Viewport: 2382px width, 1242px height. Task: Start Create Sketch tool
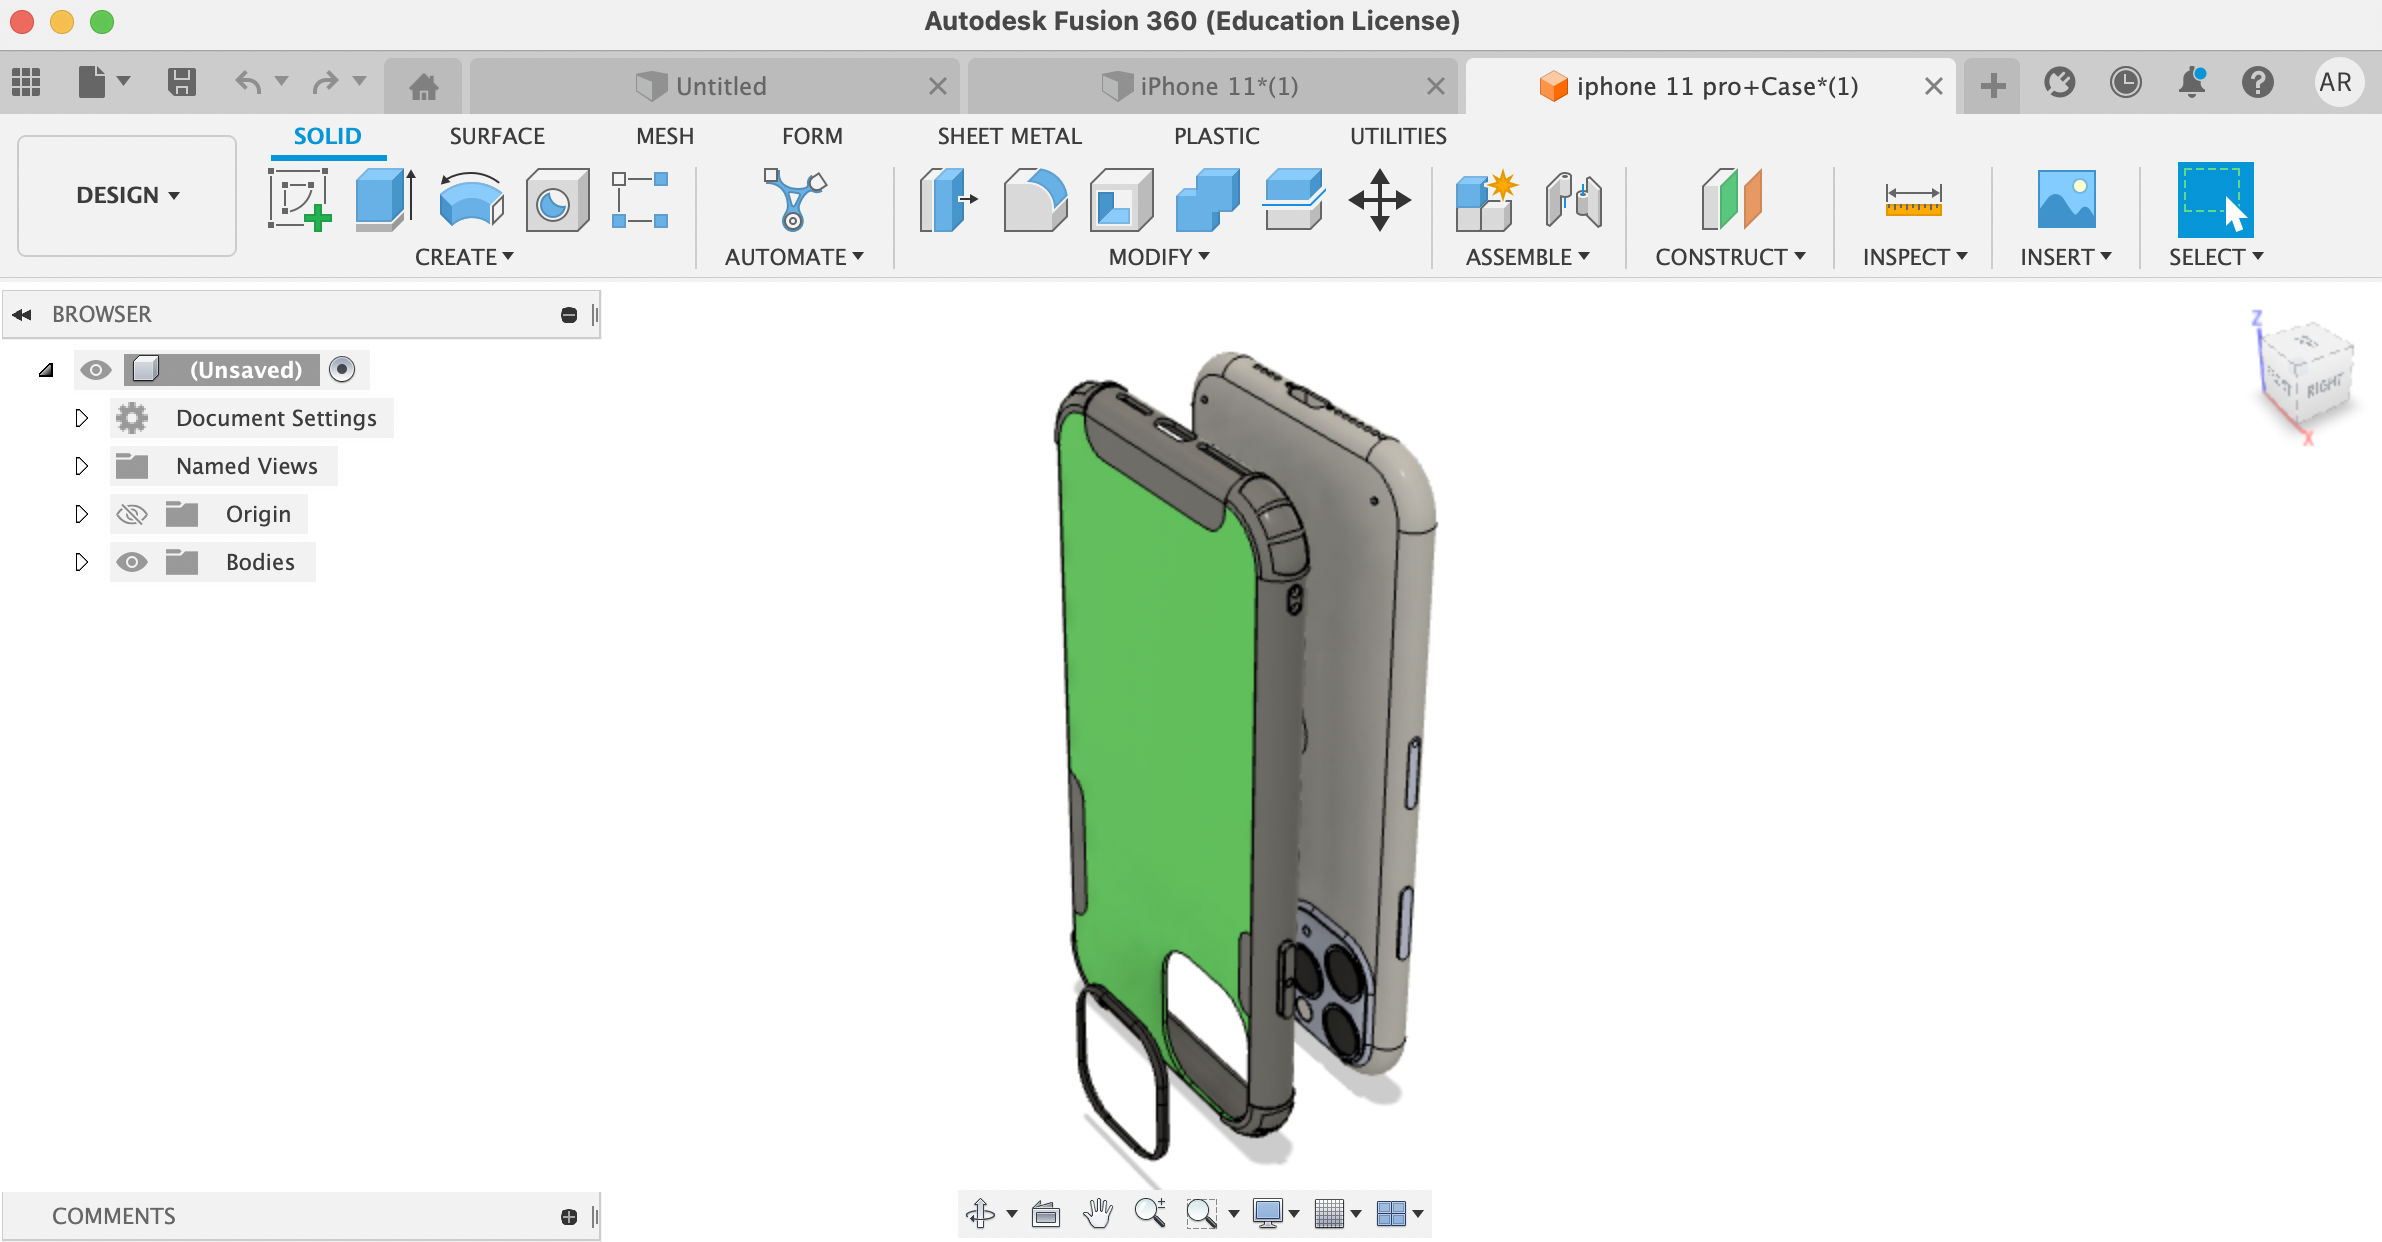[299, 199]
